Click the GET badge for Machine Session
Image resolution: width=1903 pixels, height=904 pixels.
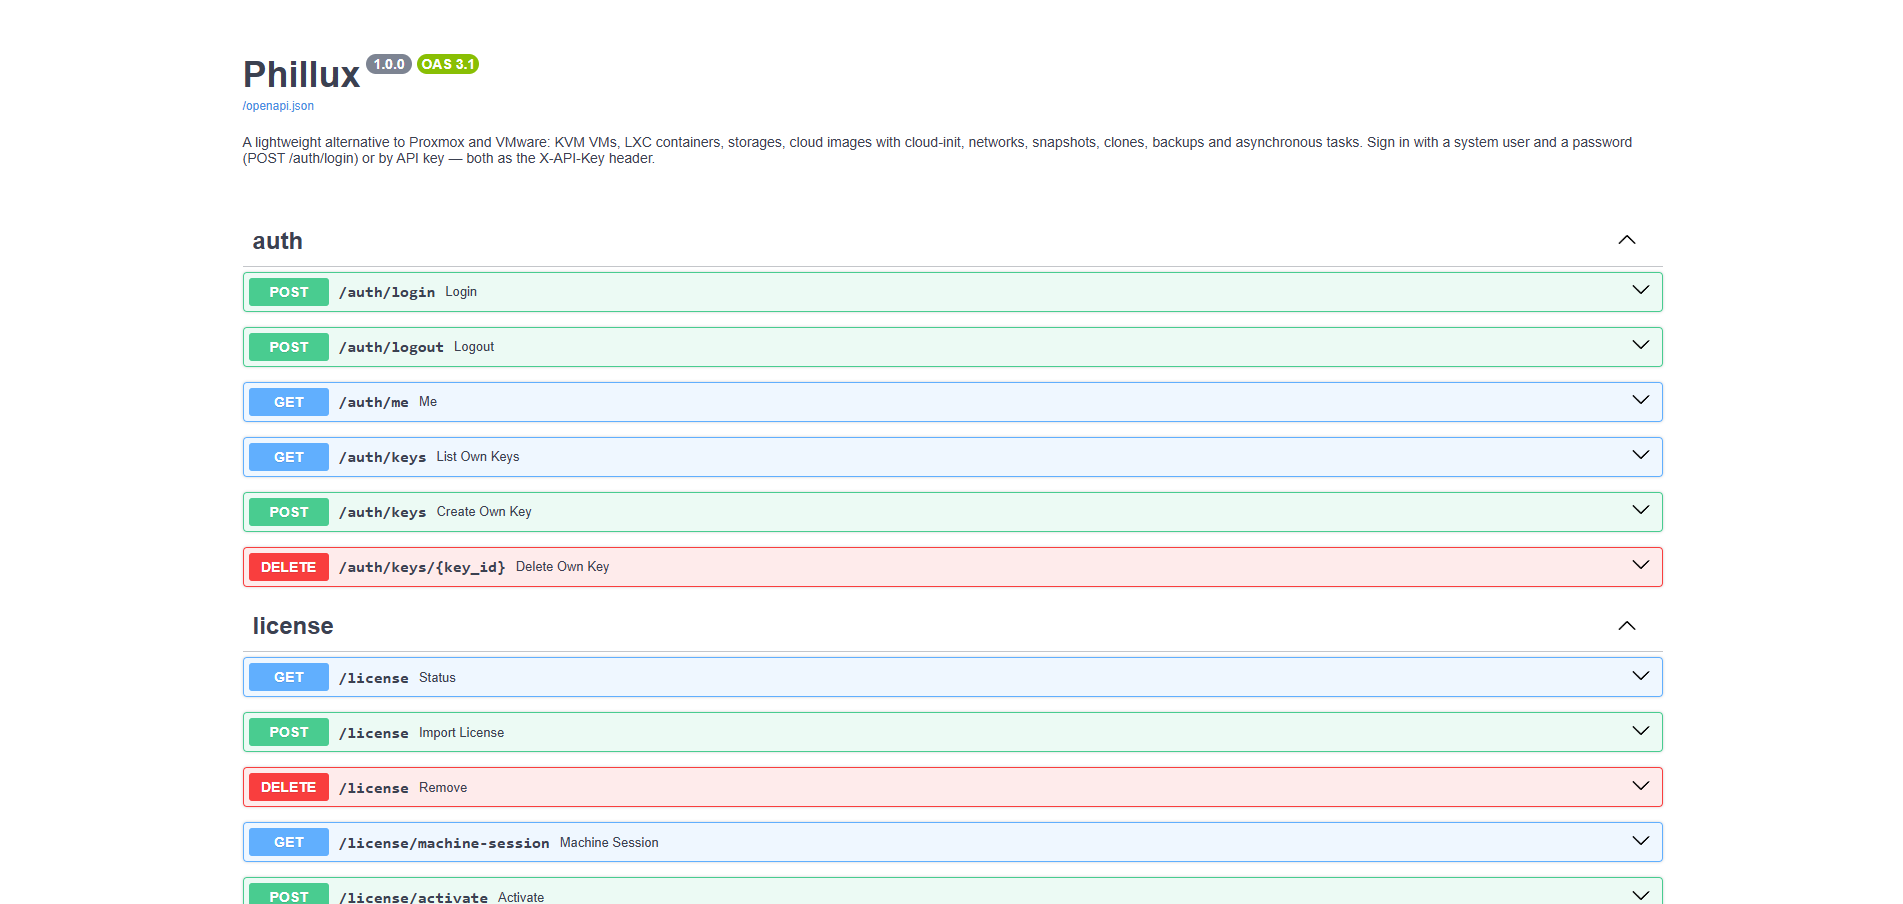tap(289, 842)
